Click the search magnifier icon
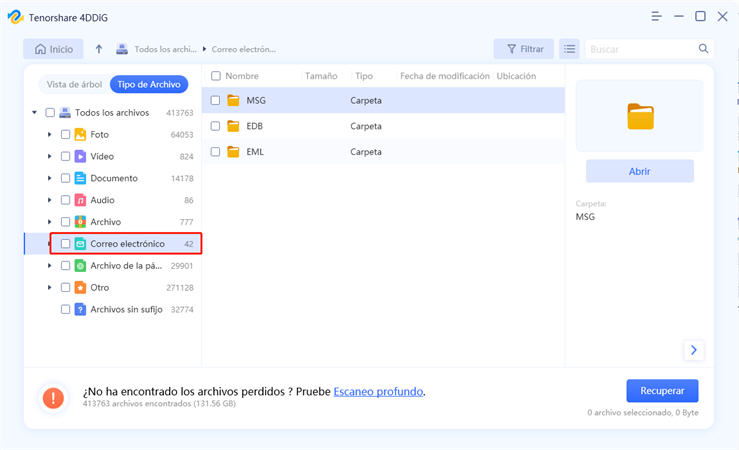The image size is (739, 450). pos(703,49)
